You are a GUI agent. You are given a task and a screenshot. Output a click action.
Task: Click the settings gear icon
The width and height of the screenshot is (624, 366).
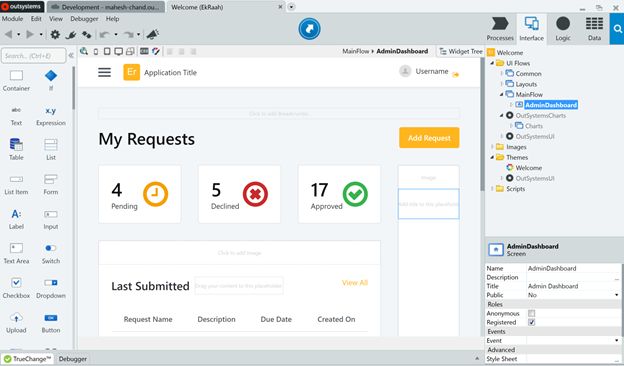pyautogui.click(x=55, y=35)
